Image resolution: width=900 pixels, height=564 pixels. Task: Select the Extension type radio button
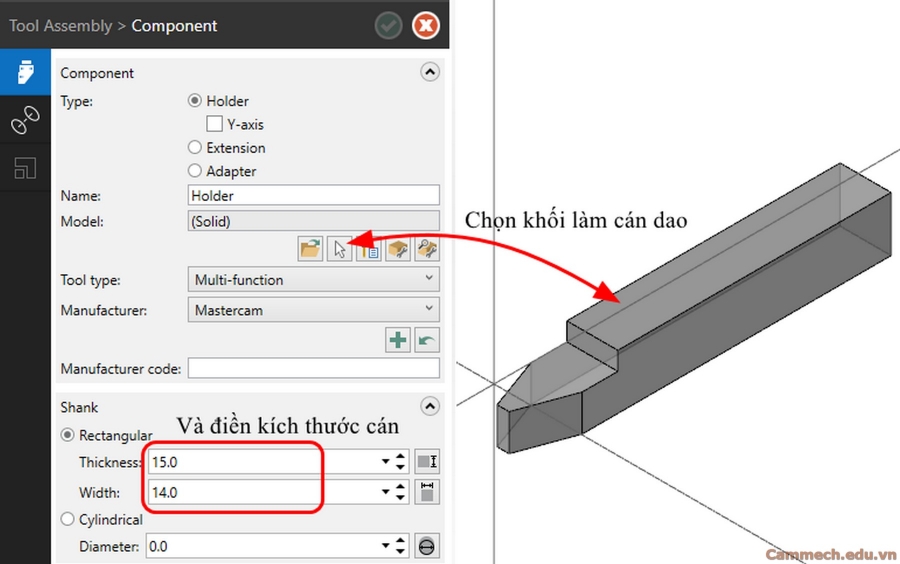click(195, 147)
